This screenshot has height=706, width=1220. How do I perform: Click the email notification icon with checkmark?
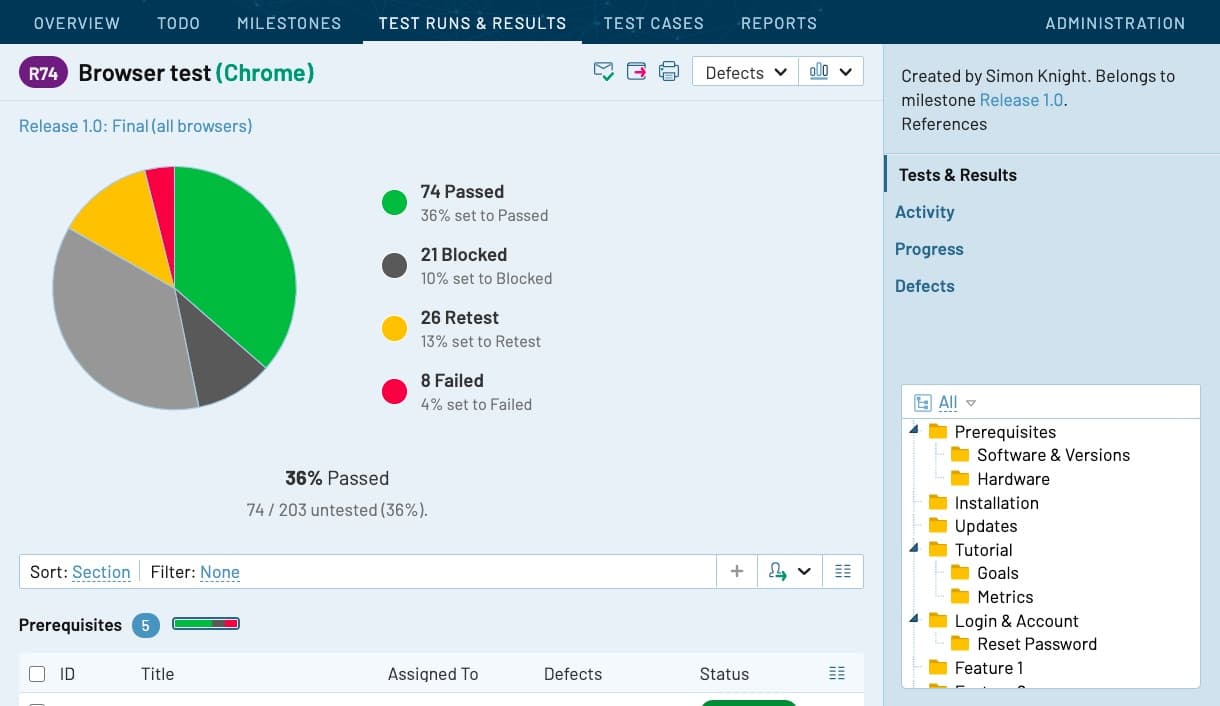603,72
